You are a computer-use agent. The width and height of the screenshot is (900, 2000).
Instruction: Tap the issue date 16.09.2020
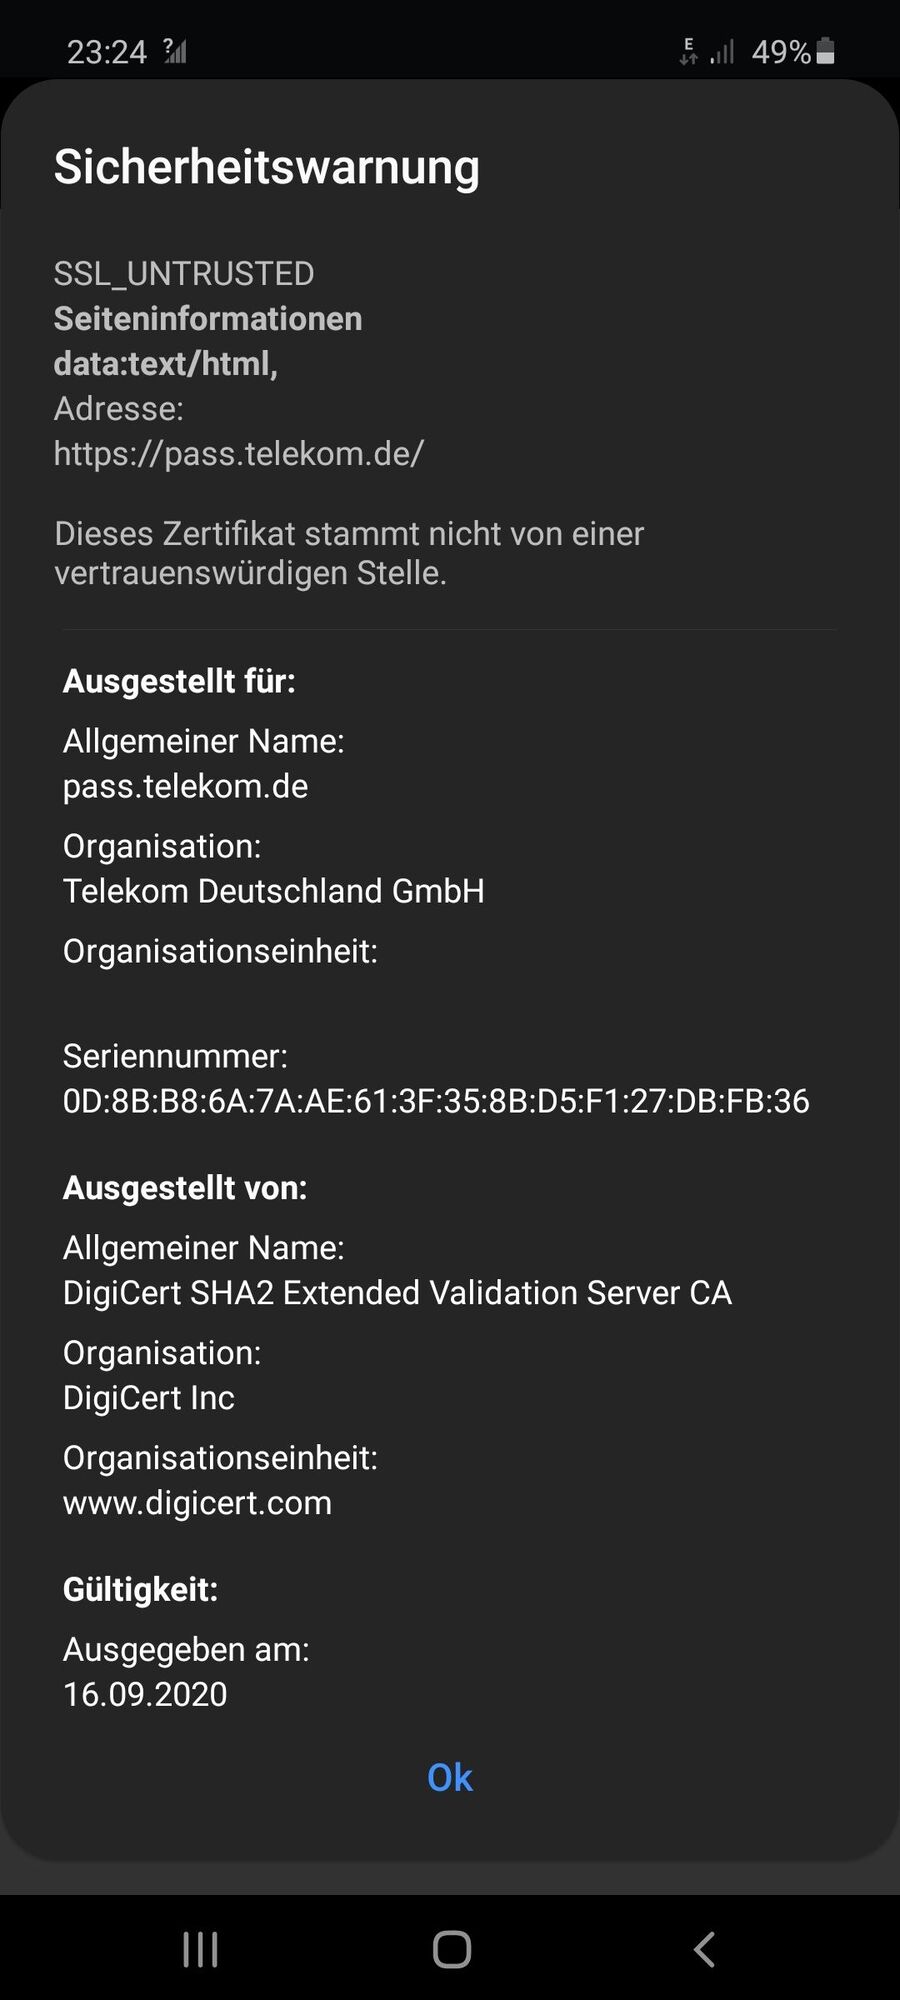[145, 1694]
